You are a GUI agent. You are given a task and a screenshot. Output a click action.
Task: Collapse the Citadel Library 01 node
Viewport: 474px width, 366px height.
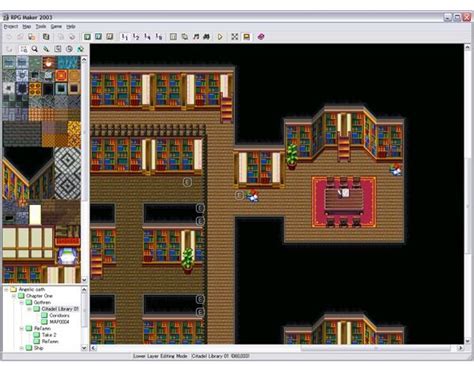(x=29, y=309)
